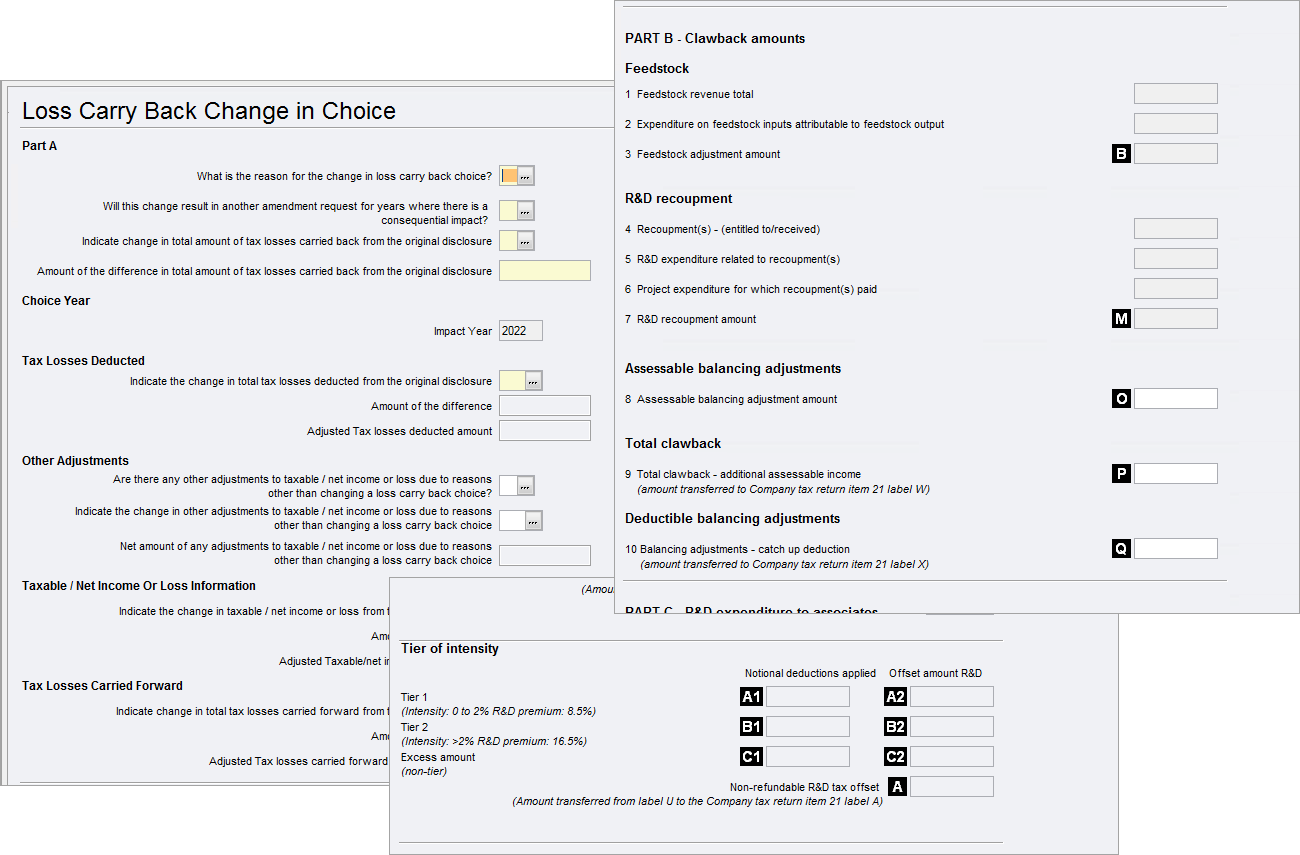Click the 'Deductible balancing adjustments' heading
Viewport: 1300px width, 855px height.
[x=732, y=519]
